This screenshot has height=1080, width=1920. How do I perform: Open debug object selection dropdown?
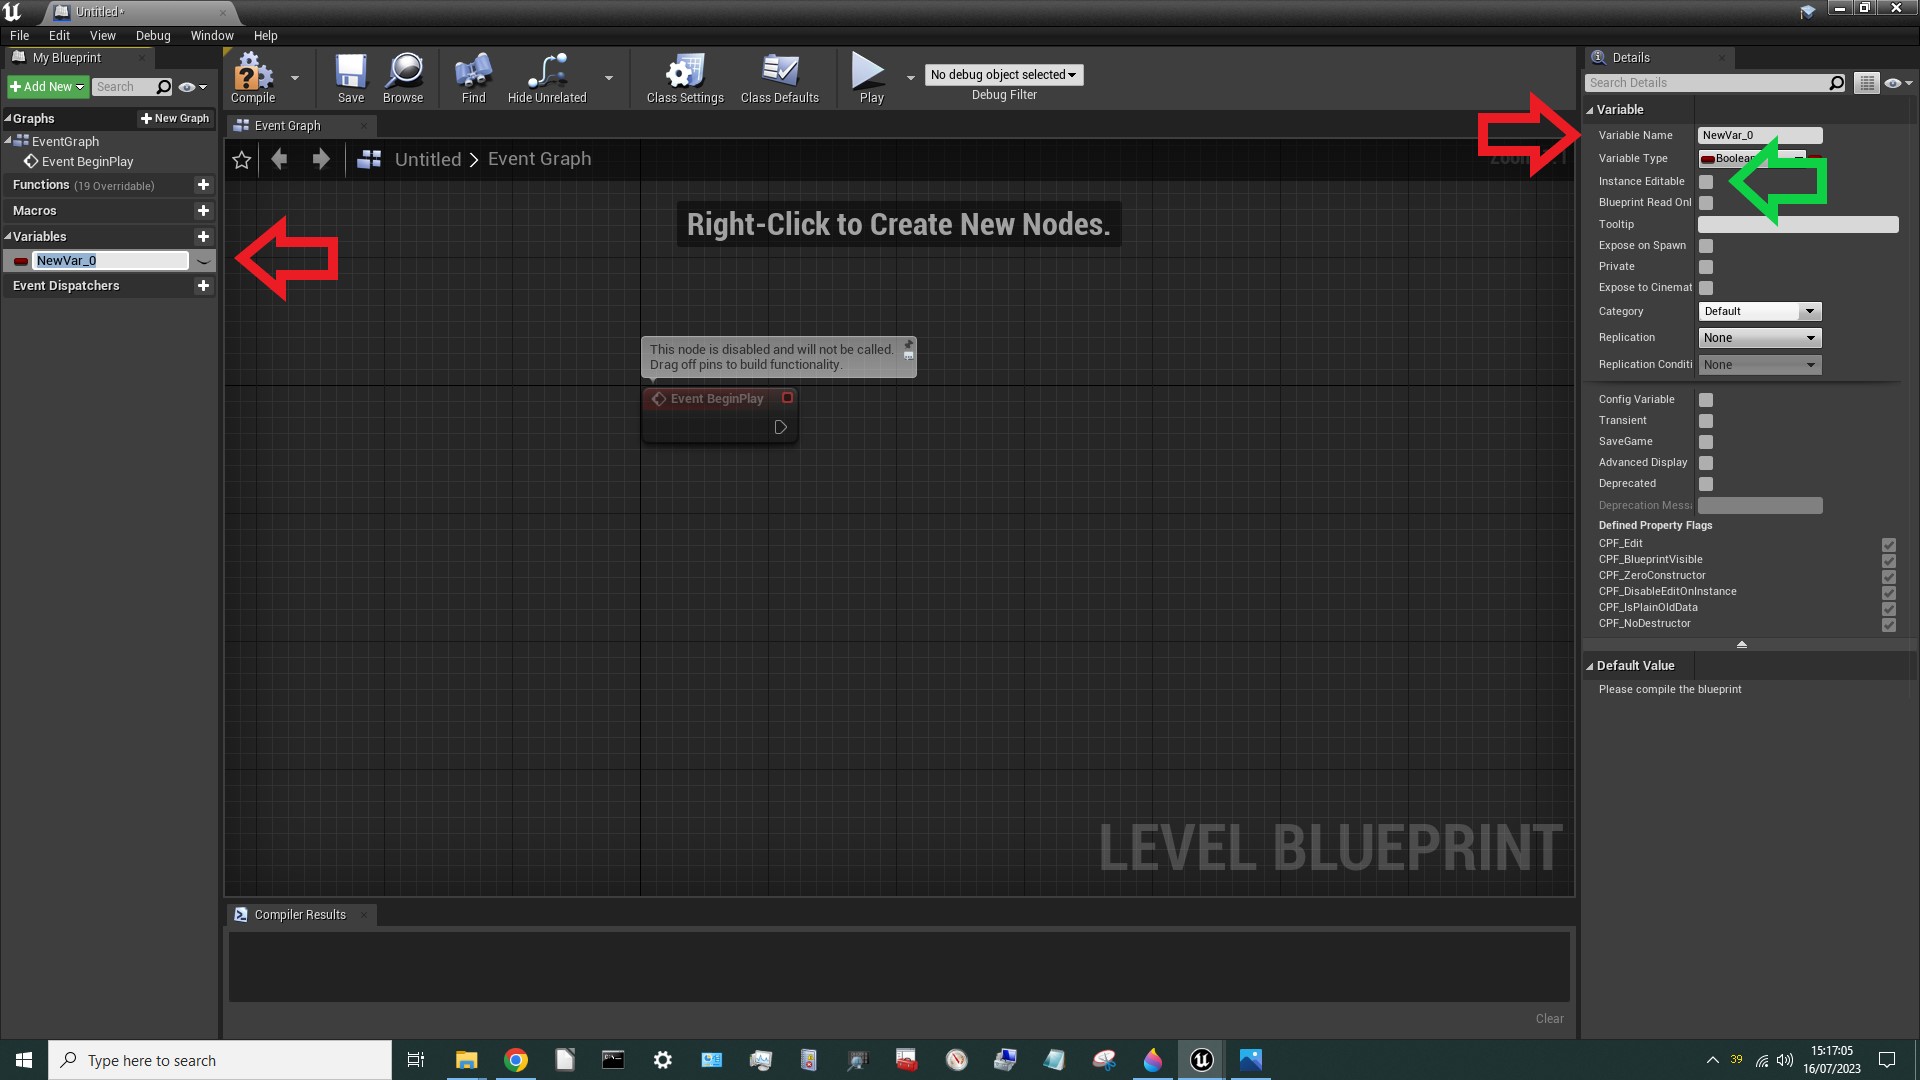click(x=1003, y=75)
